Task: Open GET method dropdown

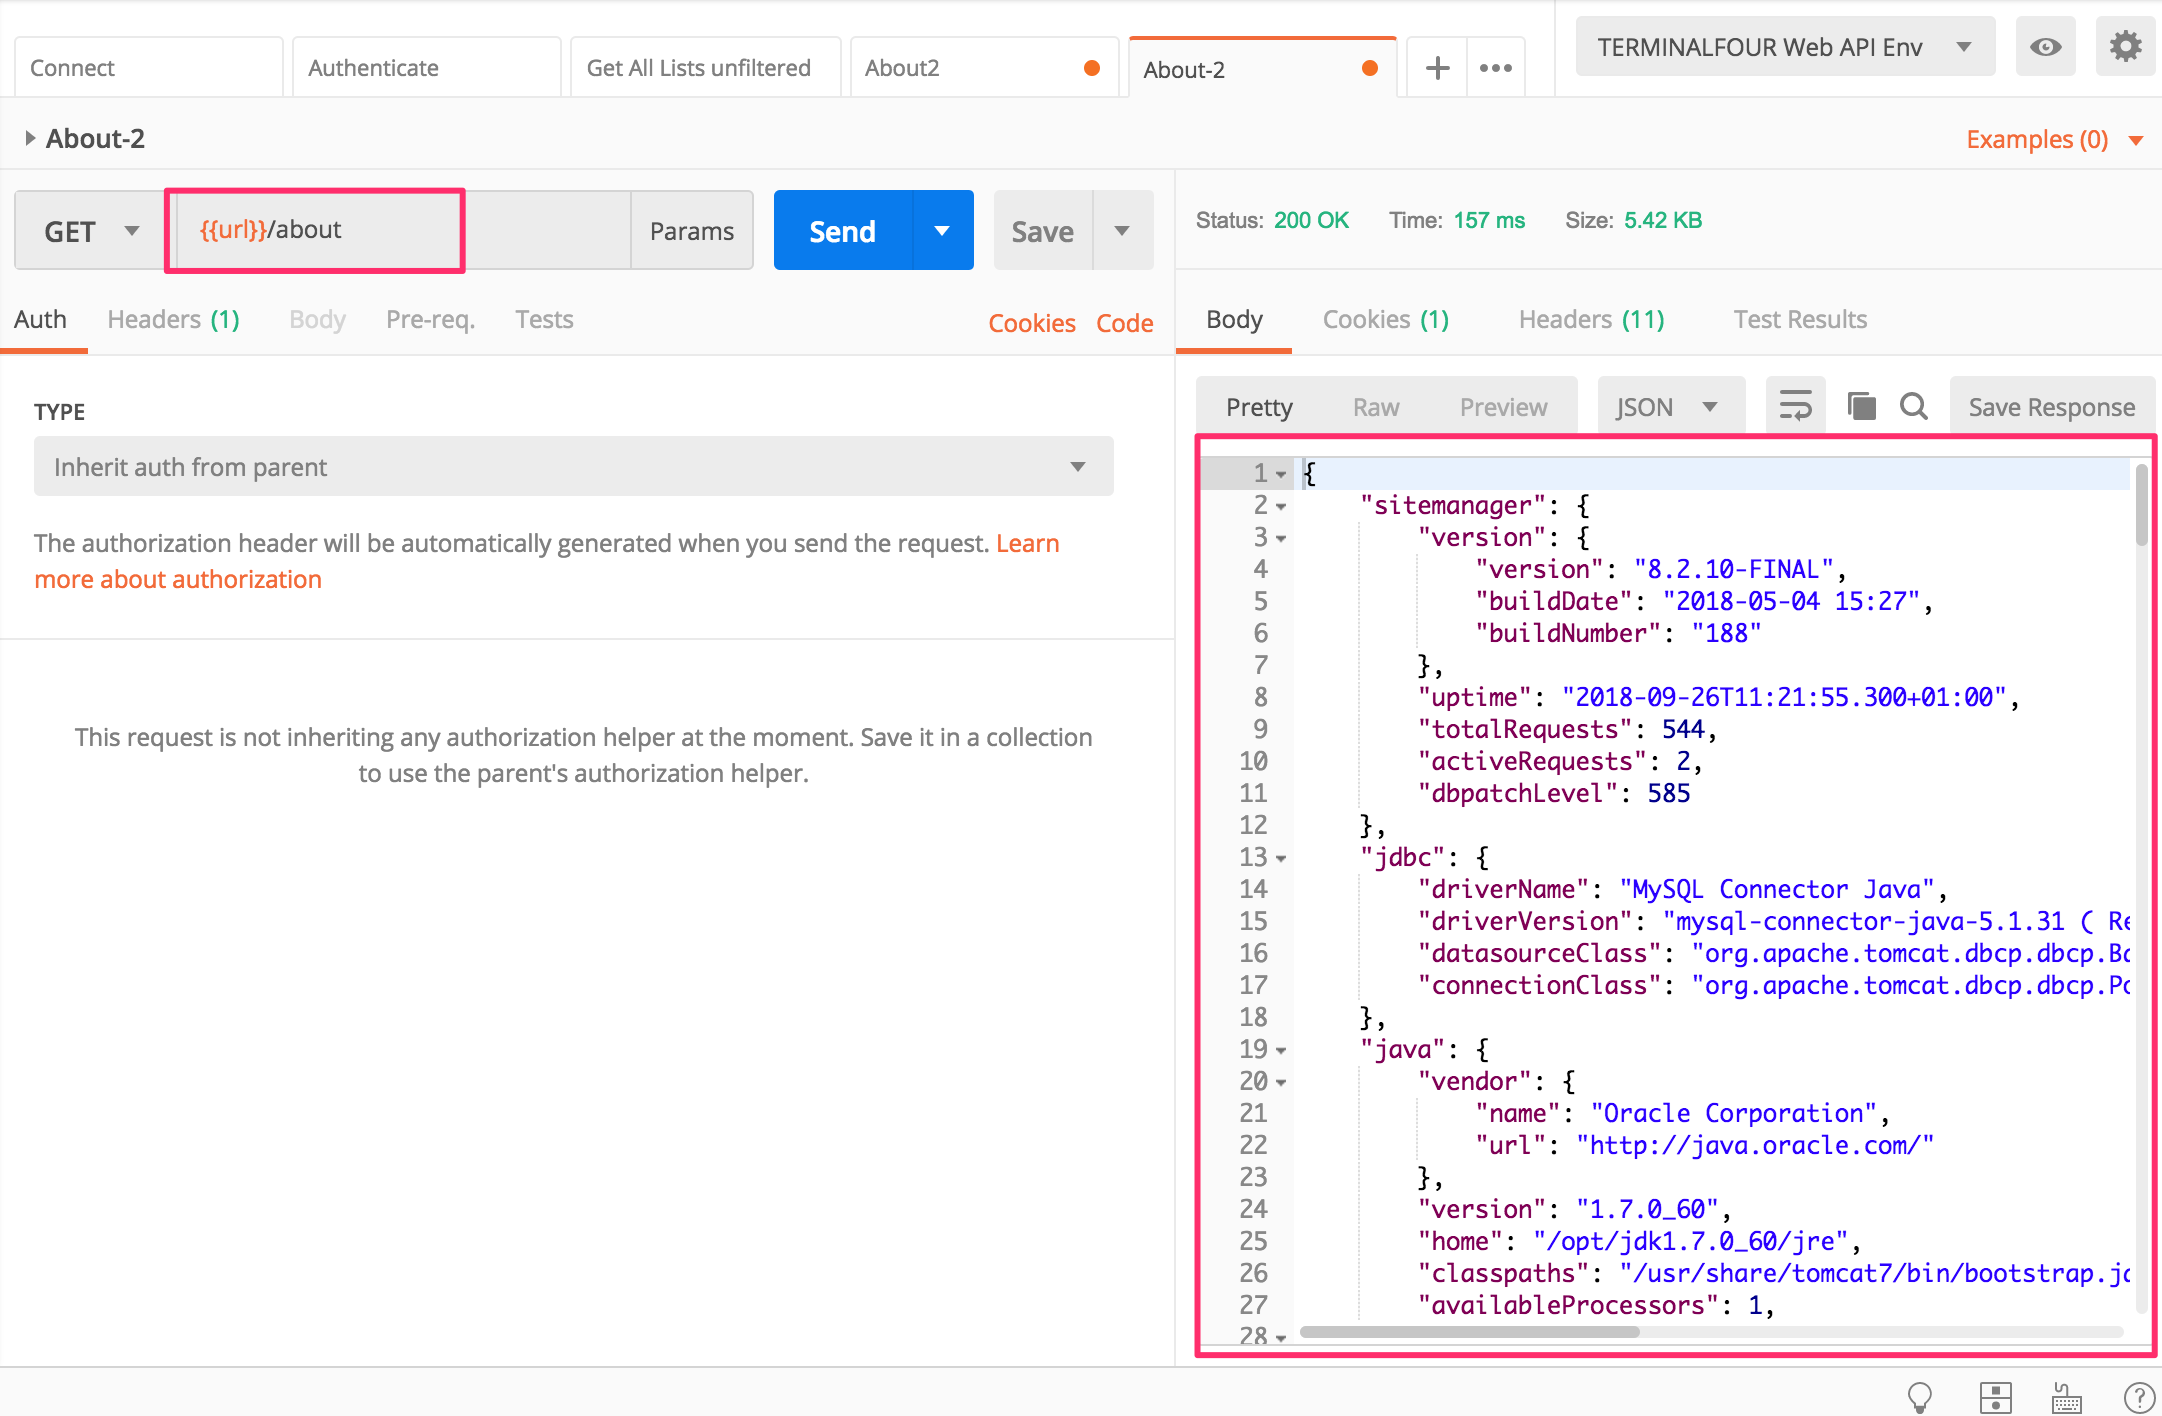Action: [90, 231]
